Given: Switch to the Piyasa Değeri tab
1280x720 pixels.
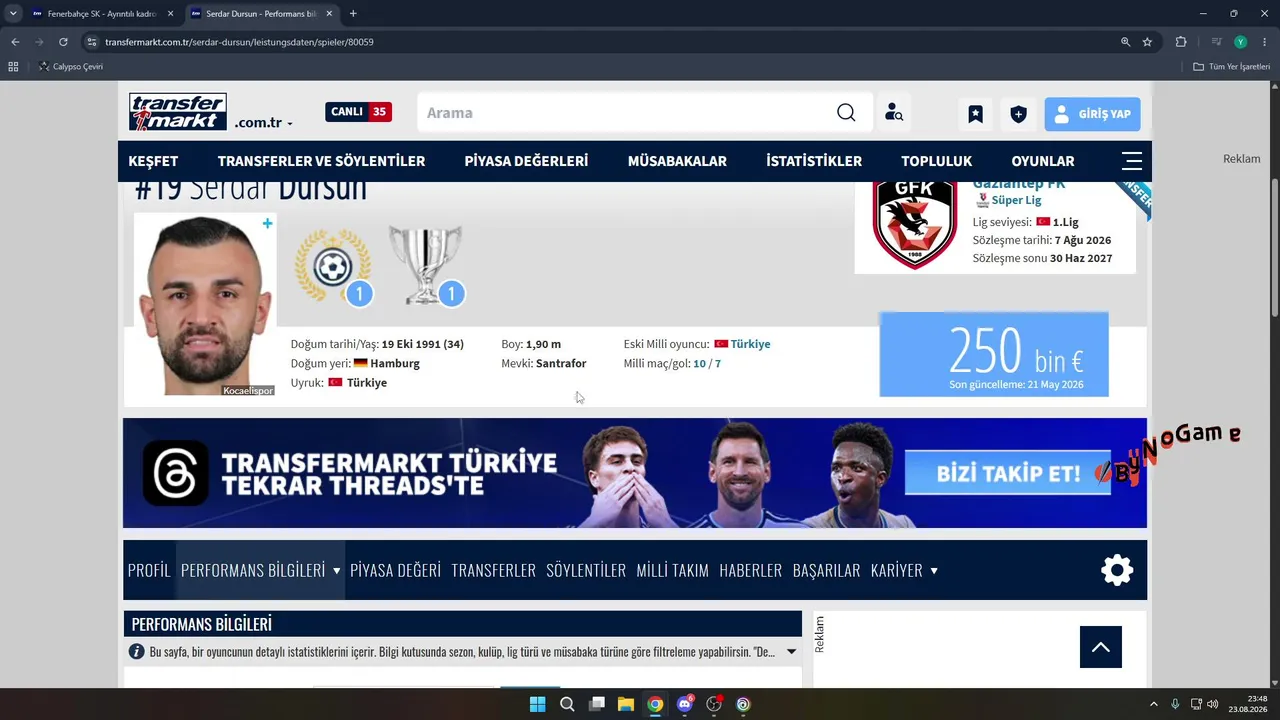Looking at the screenshot, I should [x=395, y=570].
